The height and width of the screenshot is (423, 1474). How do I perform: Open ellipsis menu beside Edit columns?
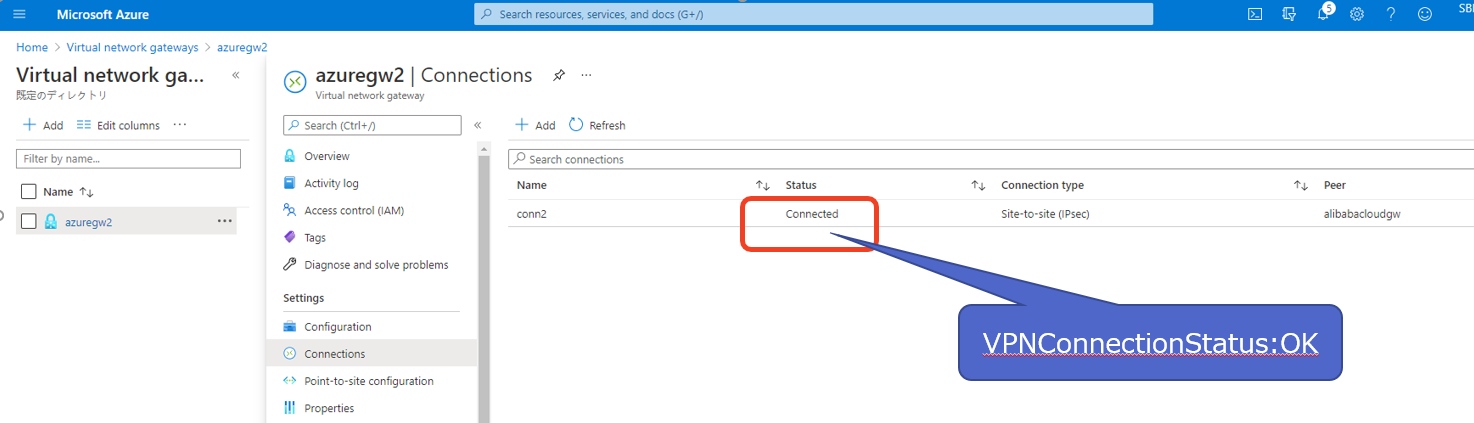[x=180, y=125]
